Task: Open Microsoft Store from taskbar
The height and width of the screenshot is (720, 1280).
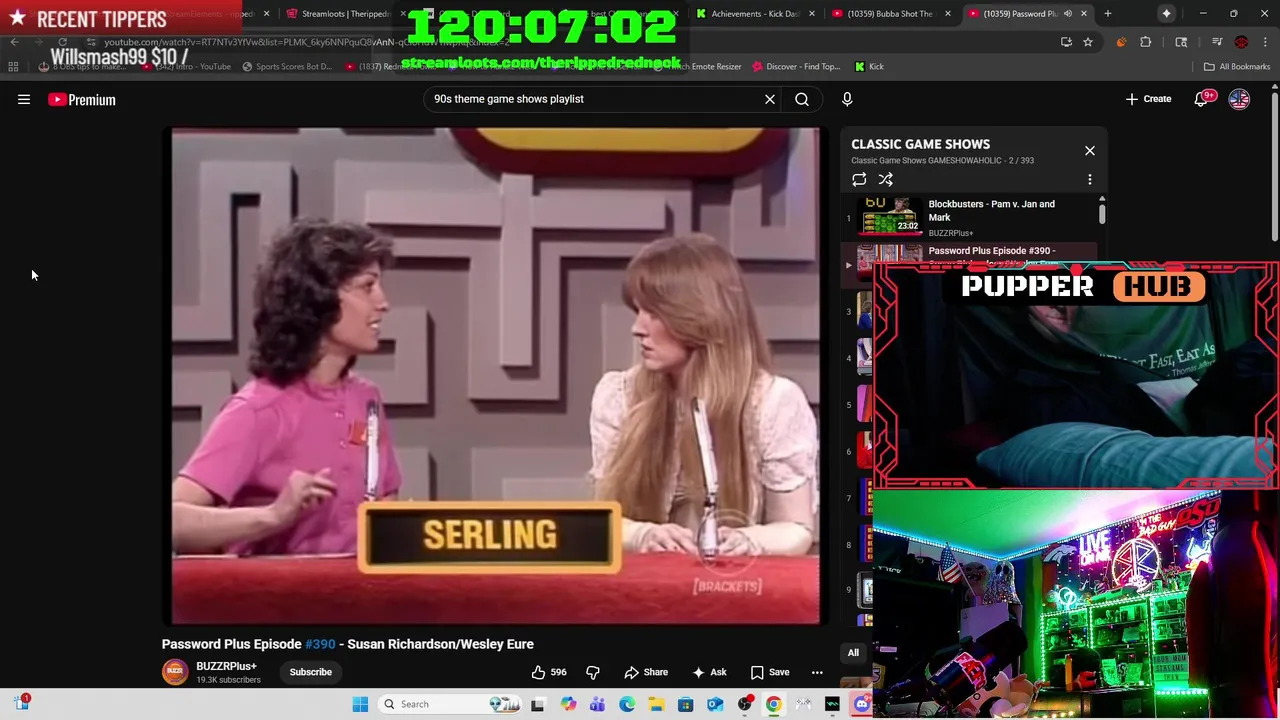Action: 685,704
